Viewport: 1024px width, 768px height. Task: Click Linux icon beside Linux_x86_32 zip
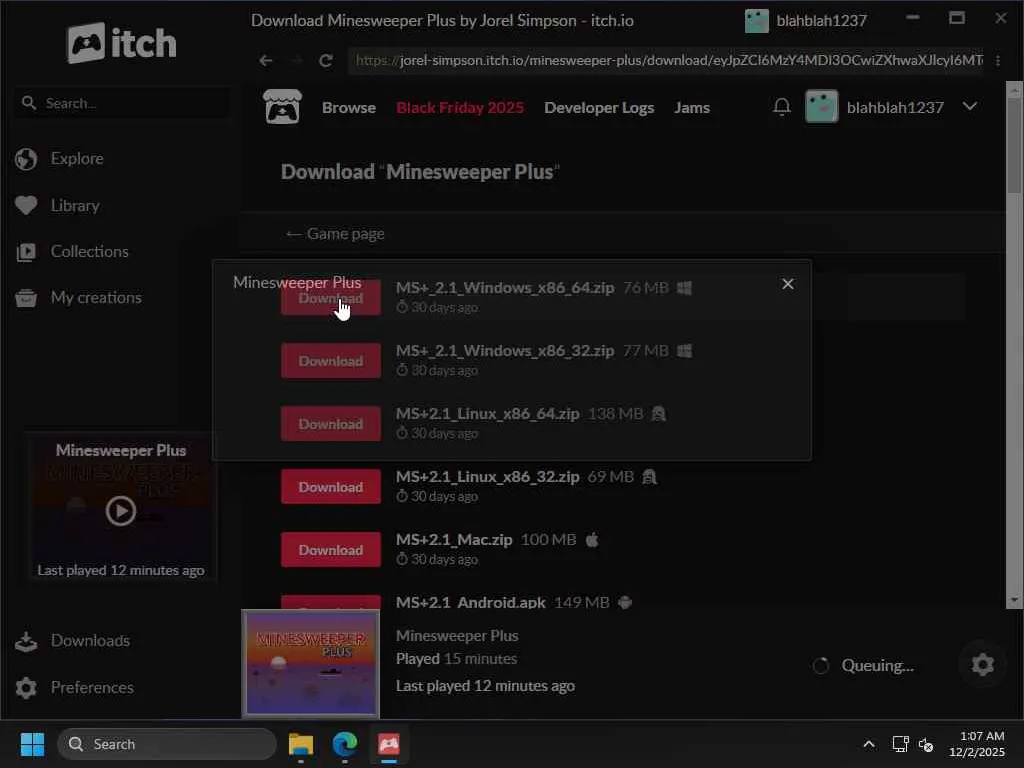pos(648,477)
